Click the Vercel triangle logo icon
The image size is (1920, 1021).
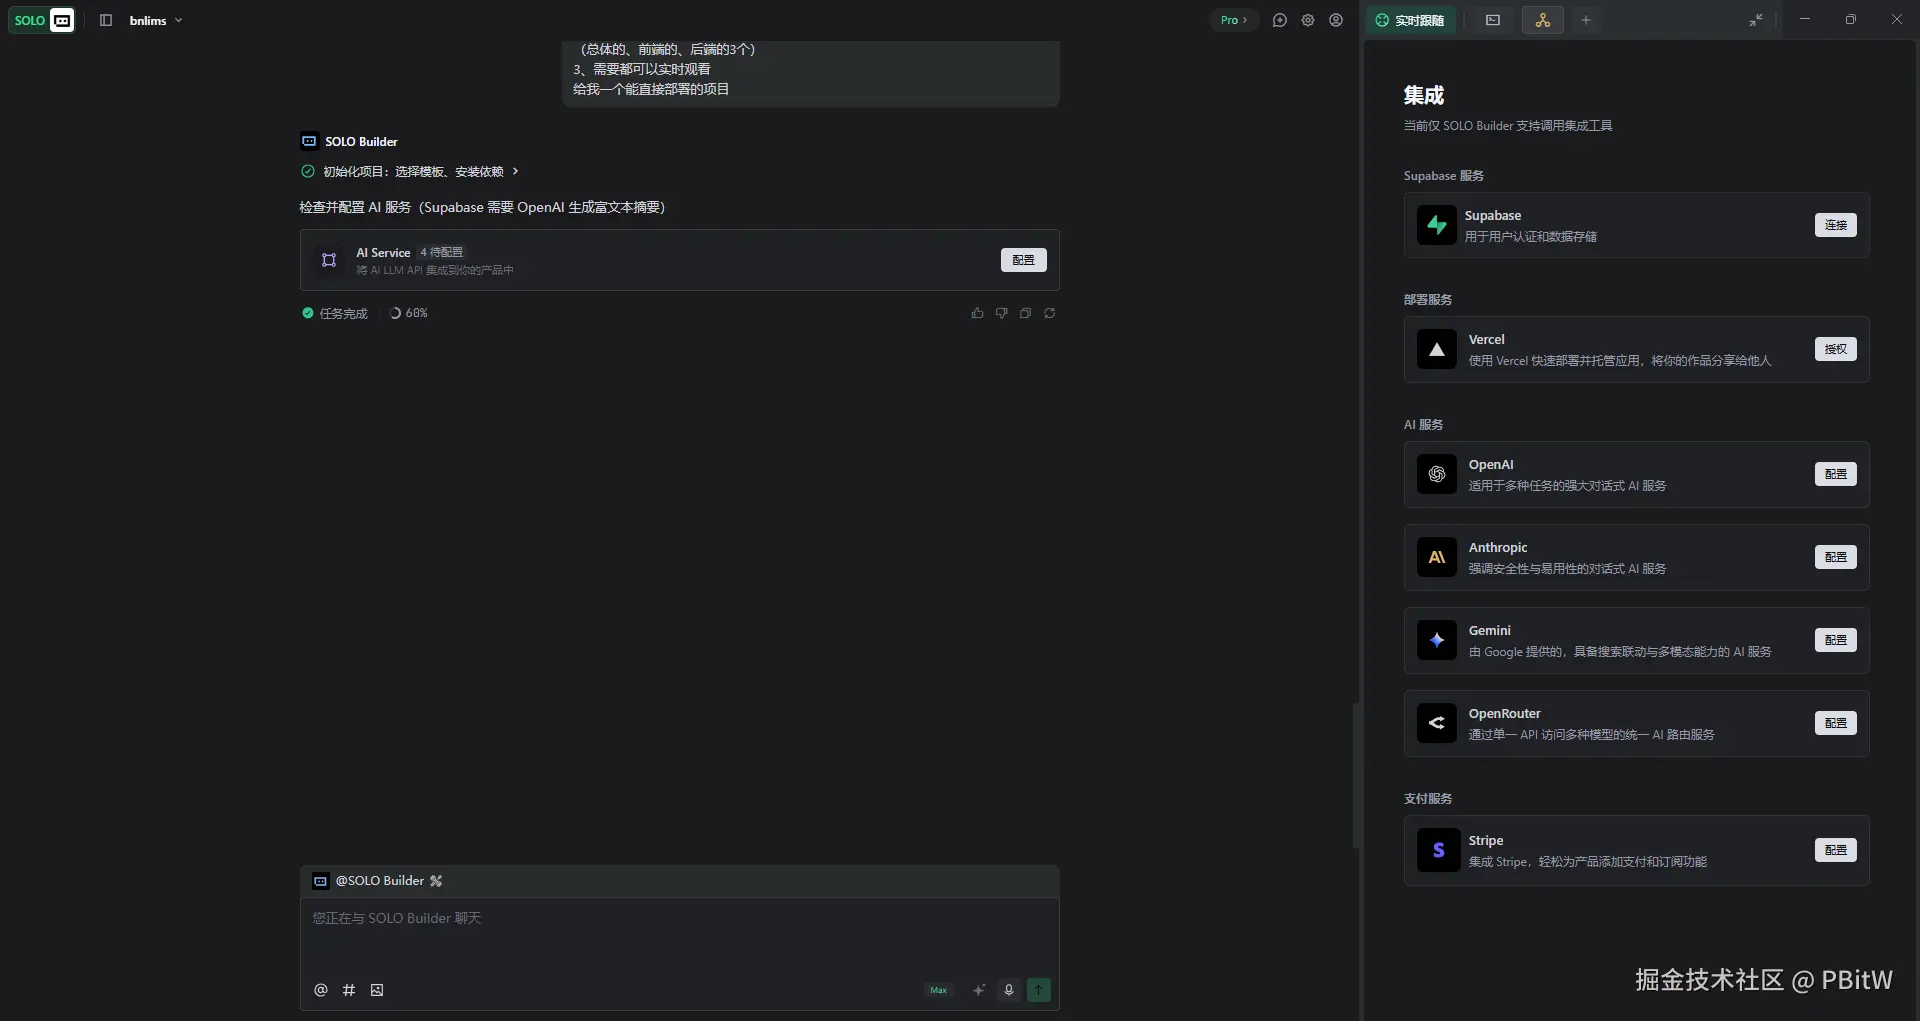click(1437, 350)
